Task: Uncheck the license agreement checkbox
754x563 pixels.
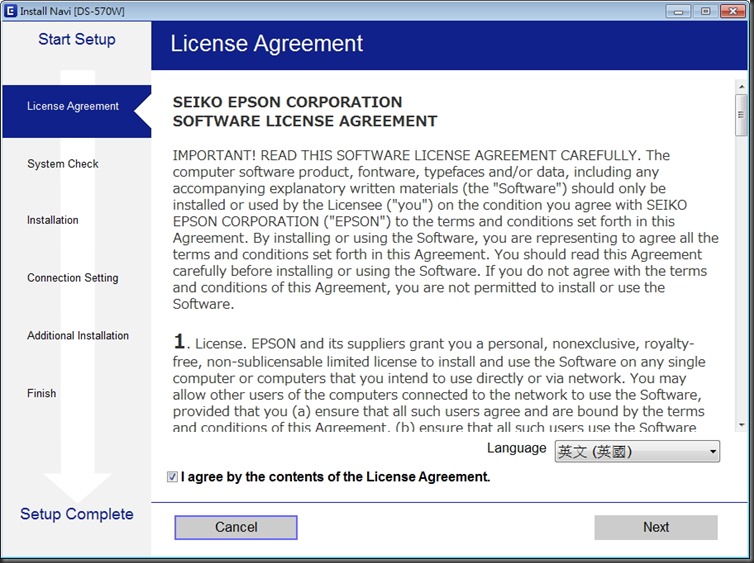Action: coord(172,476)
